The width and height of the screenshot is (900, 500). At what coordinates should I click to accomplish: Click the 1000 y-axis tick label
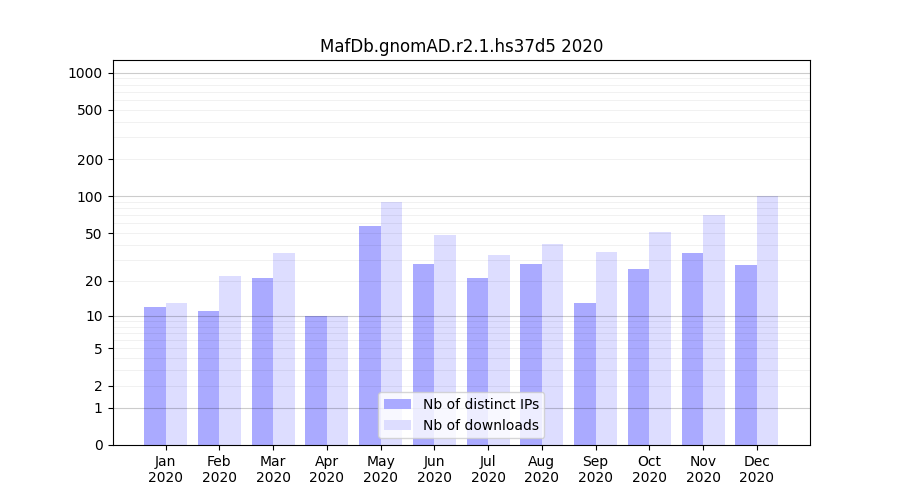pos(85,73)
